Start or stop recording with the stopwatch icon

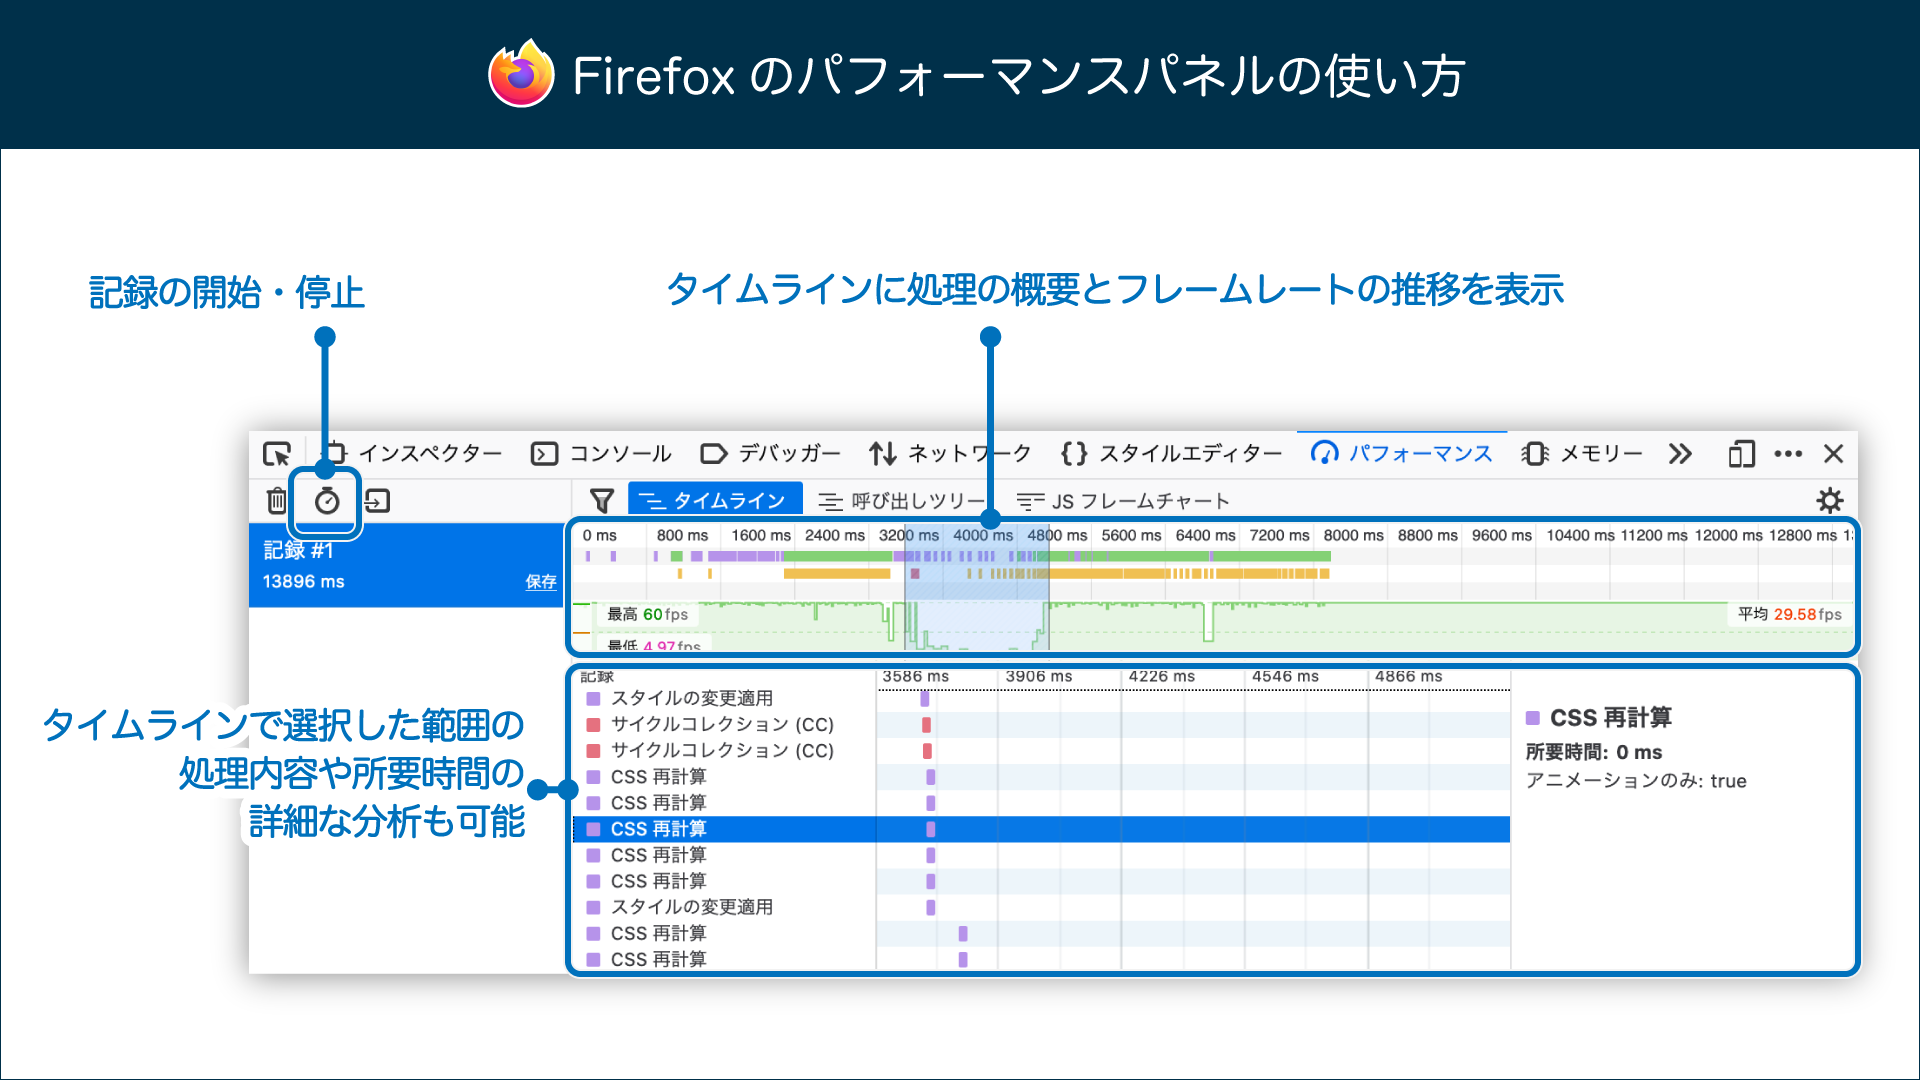[327, 500]
